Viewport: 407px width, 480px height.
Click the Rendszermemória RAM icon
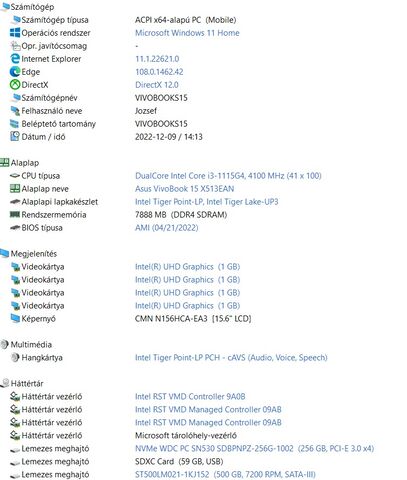pyautogui.click(x=15, y=215)
